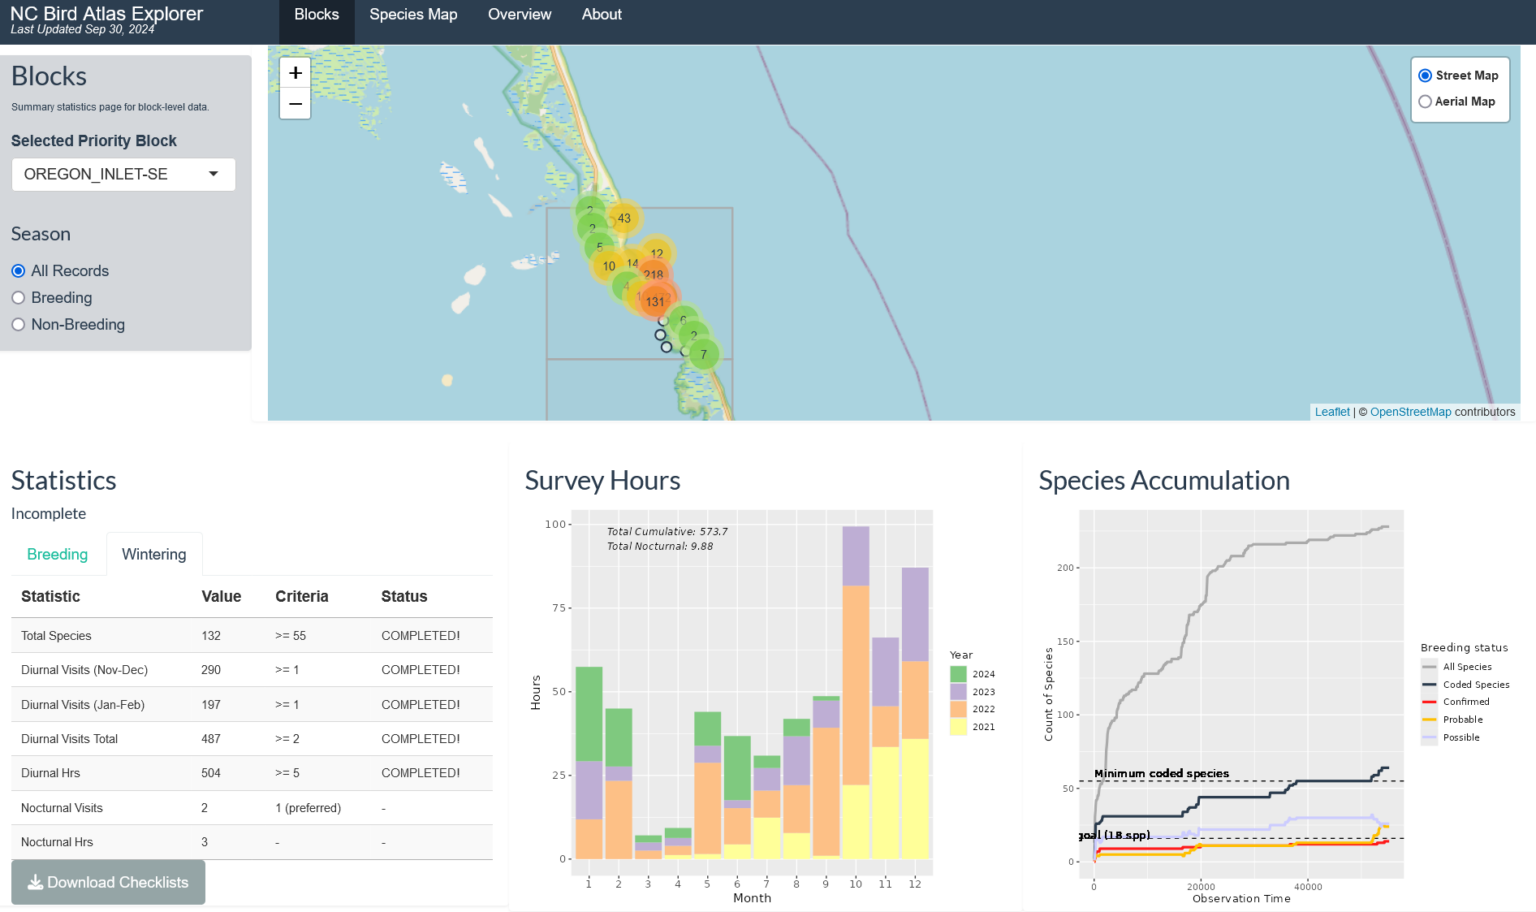Switch to Aerial Map view
1536x912 pixels.
pyautogui.click(x=1425, y=102)
